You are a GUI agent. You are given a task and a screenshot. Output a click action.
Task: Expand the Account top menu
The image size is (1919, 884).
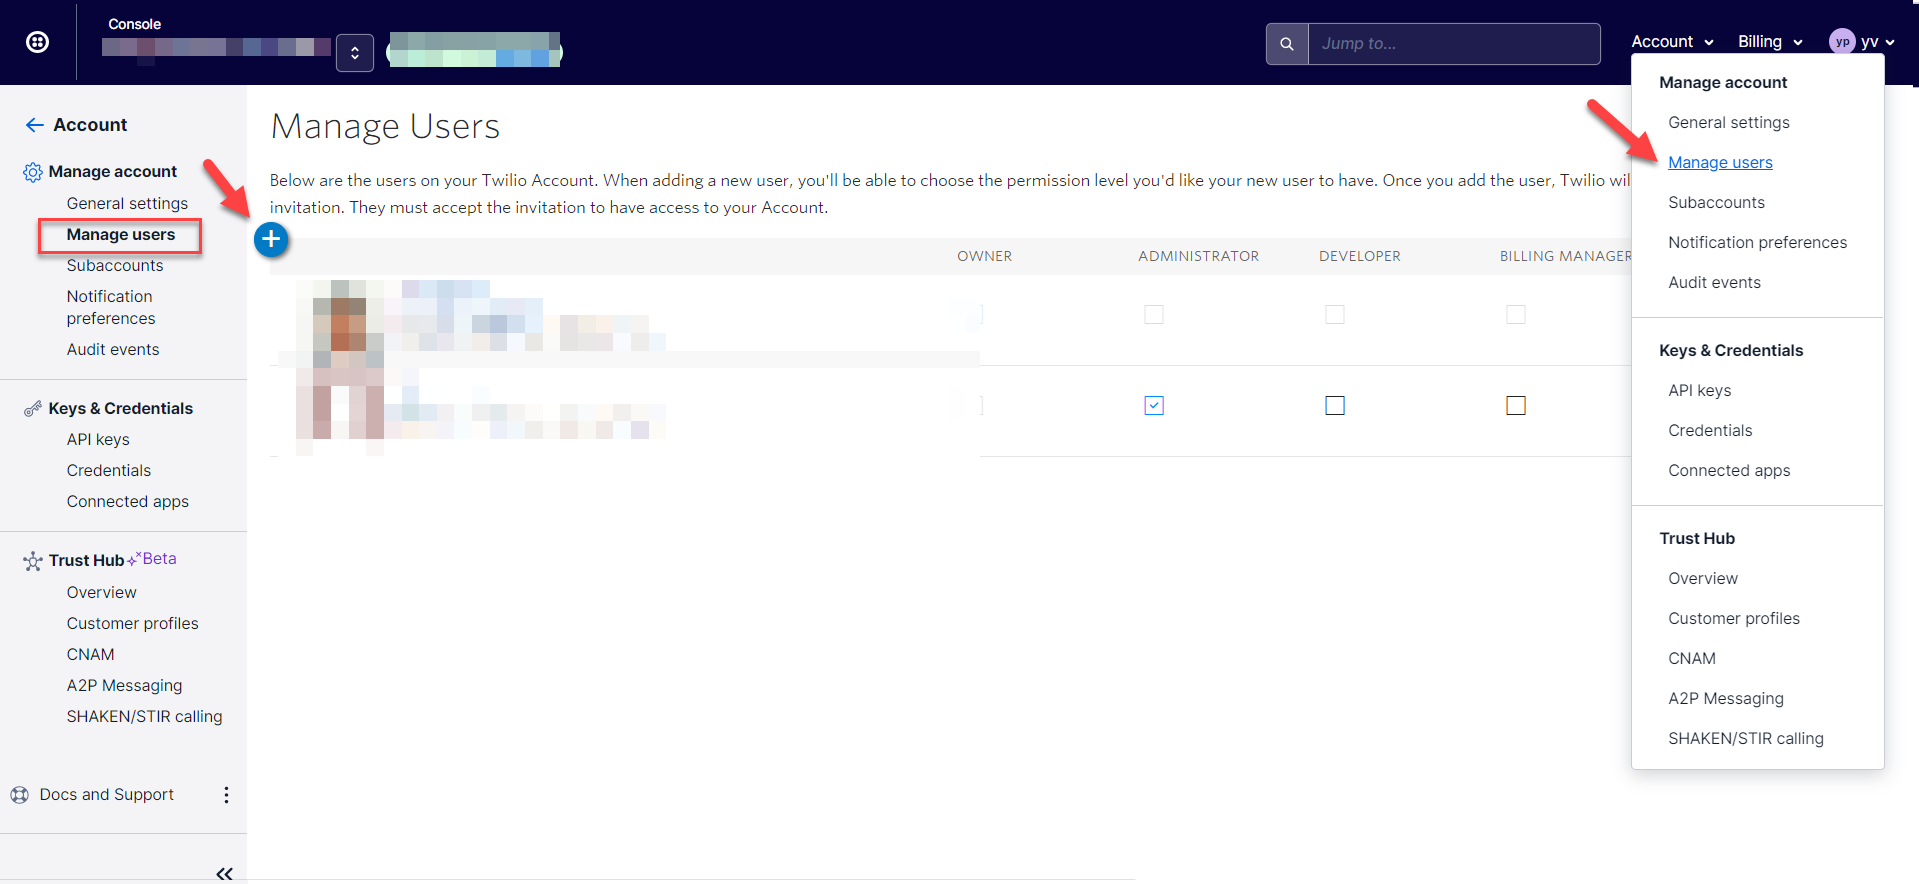pos(1672,42)
